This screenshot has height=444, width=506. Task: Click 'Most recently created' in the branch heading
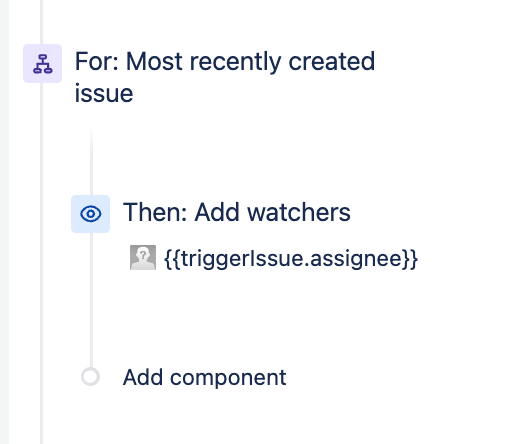click(x=250, y=62)
